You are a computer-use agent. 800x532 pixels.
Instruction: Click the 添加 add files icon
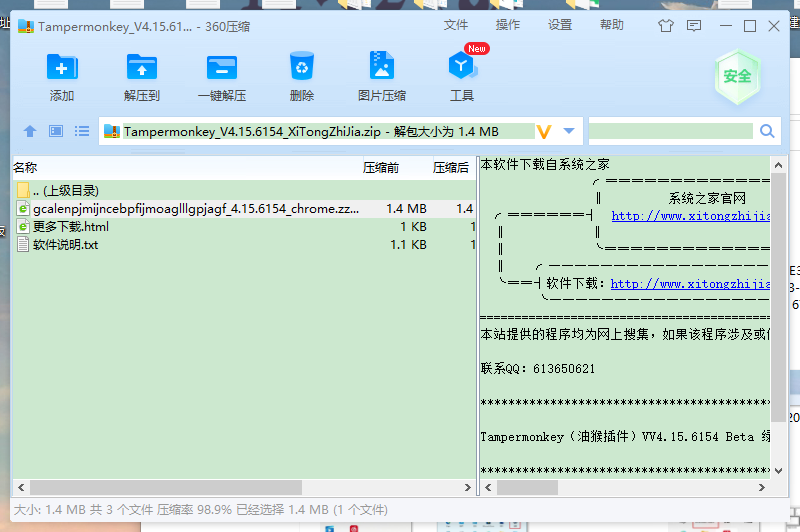click(62, 67)
